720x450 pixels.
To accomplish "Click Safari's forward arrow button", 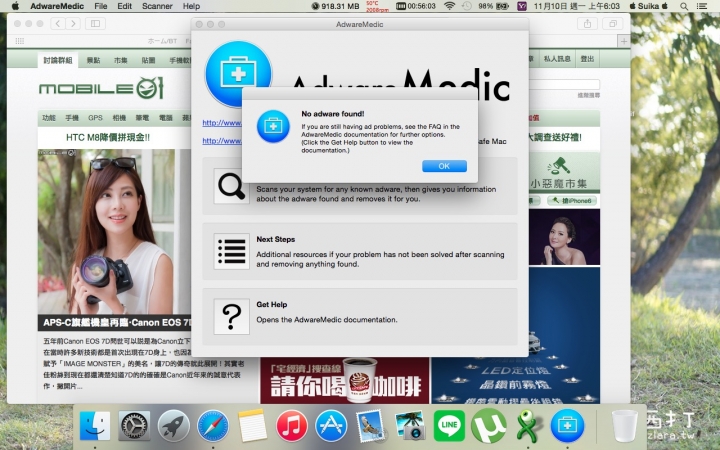I will coord(73,23).
